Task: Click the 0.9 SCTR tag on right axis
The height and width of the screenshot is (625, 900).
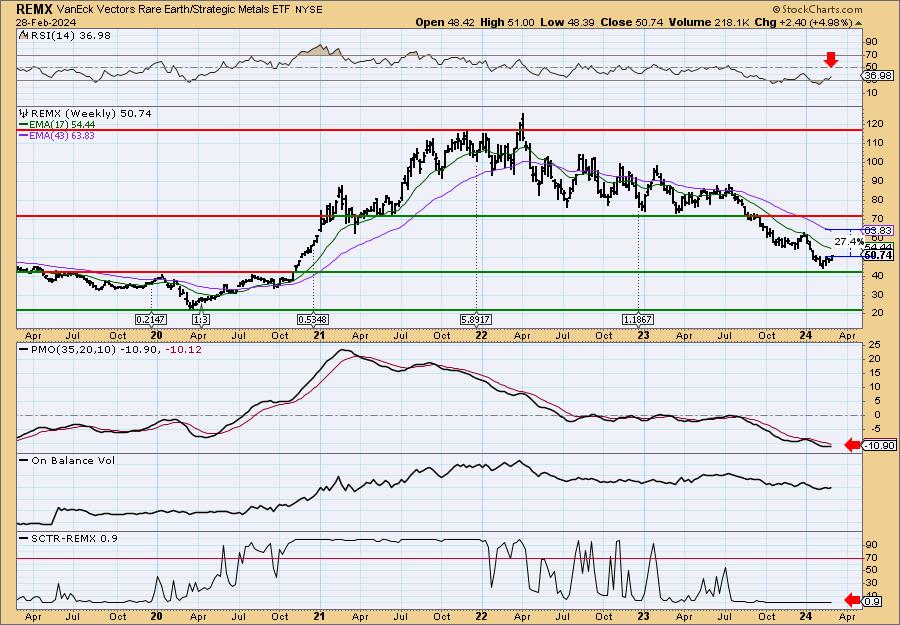Action: [x=872, y=601]
